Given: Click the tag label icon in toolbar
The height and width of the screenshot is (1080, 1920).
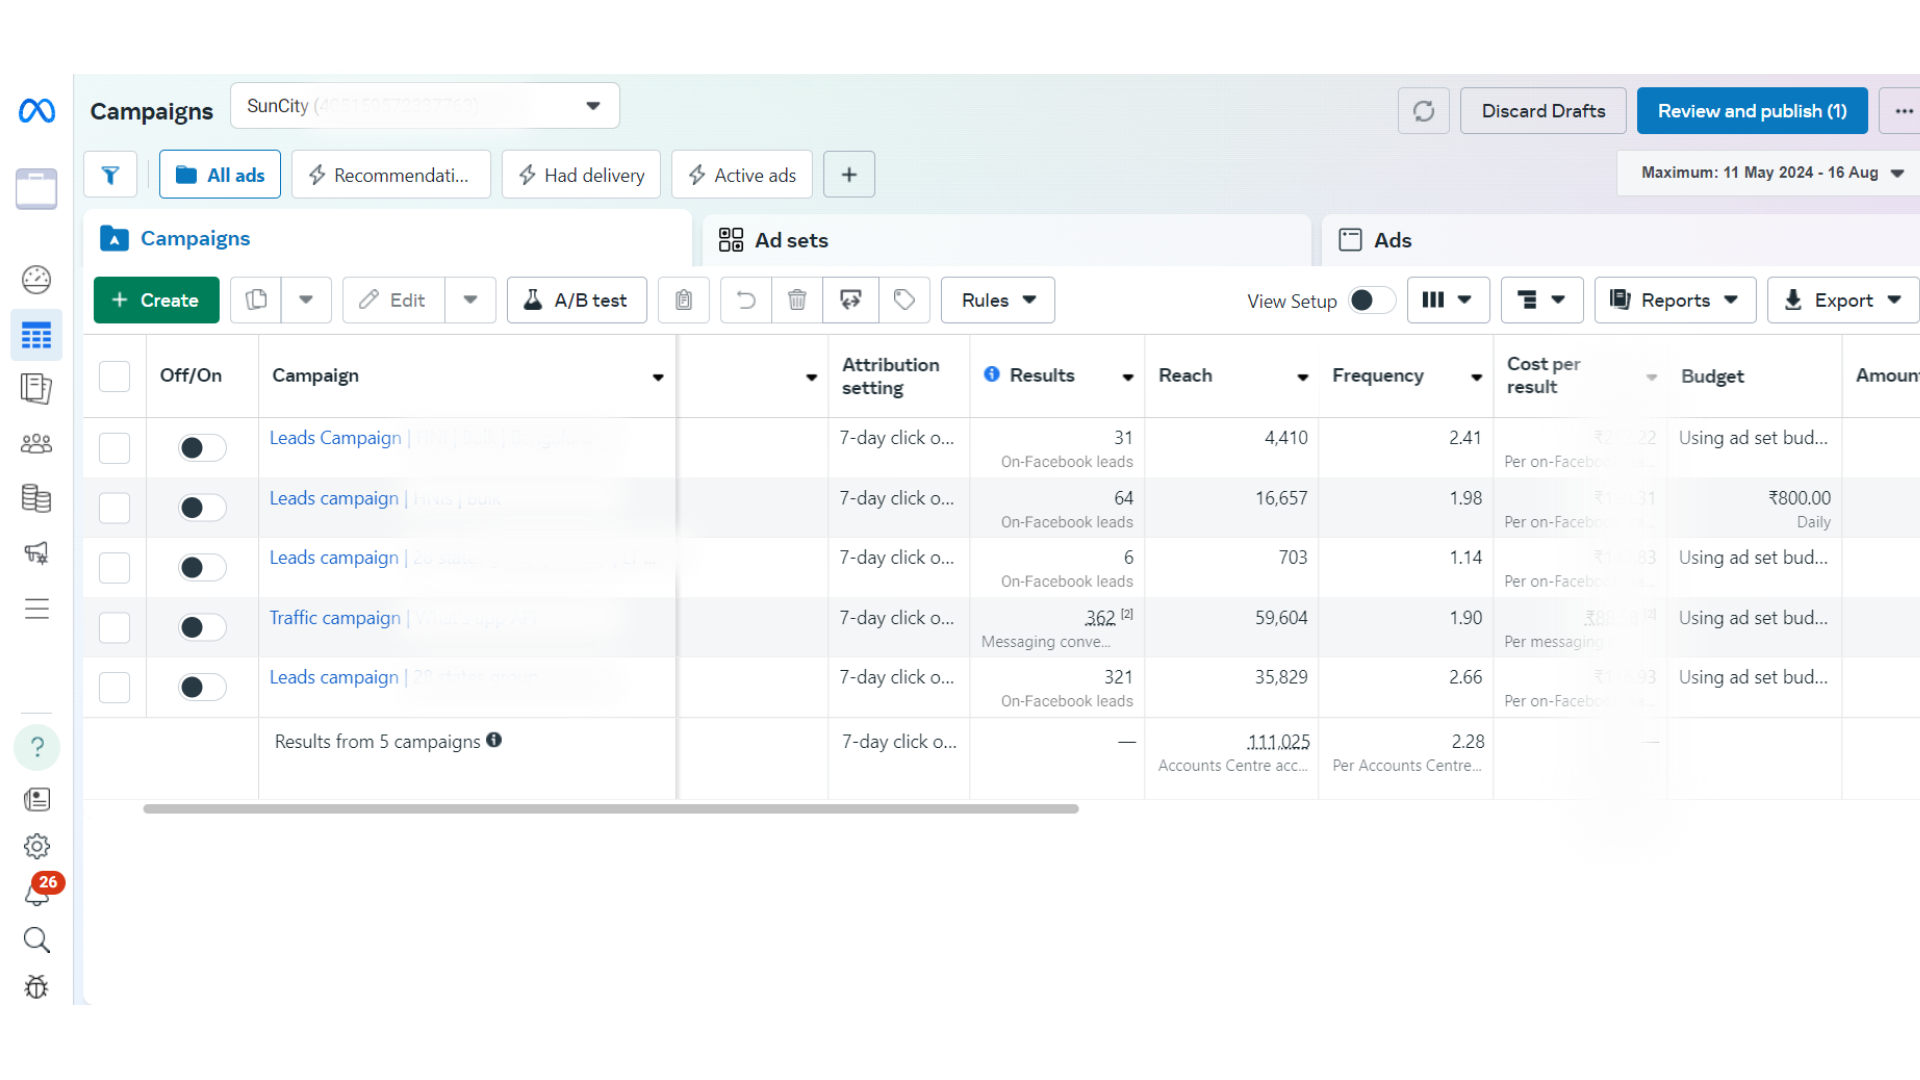Looking at the screenshot, I should point(904,300).
